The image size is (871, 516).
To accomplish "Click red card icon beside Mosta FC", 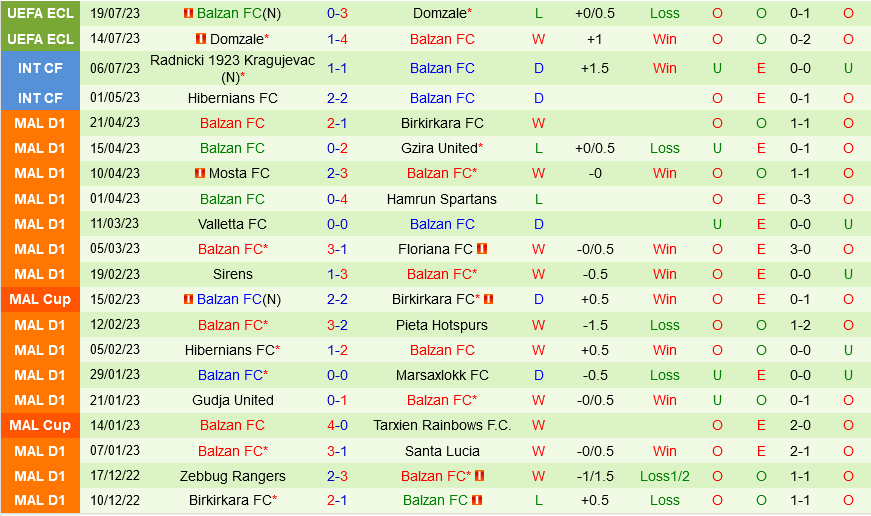I will [200, 174].
